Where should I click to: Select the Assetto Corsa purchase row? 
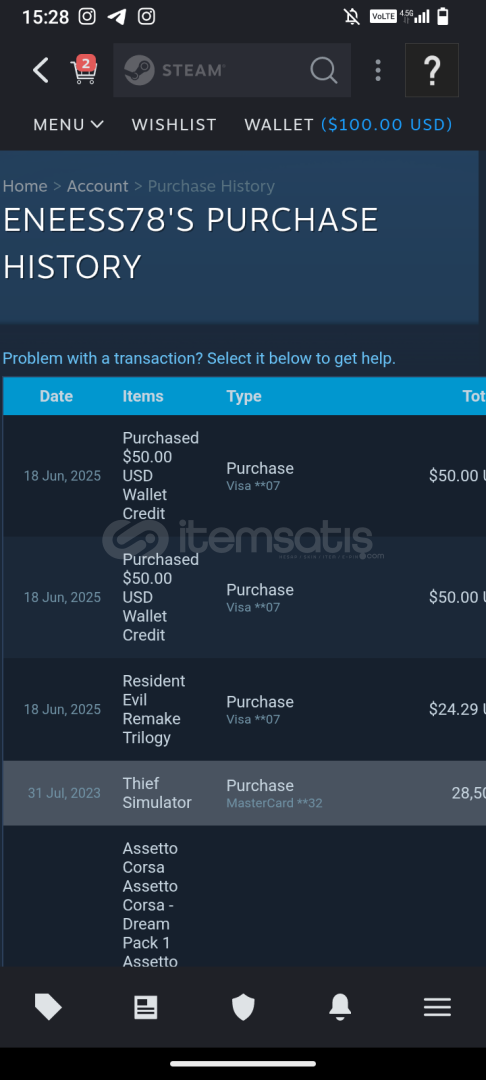point(244,895)
